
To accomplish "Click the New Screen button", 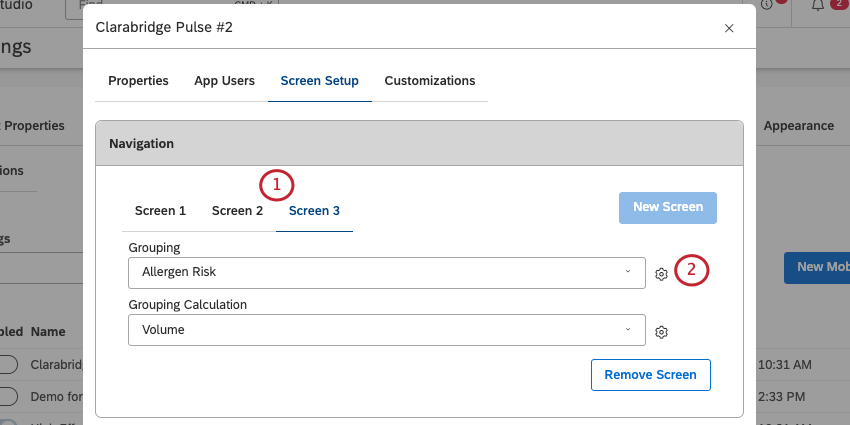I will (x=668, y=208).
